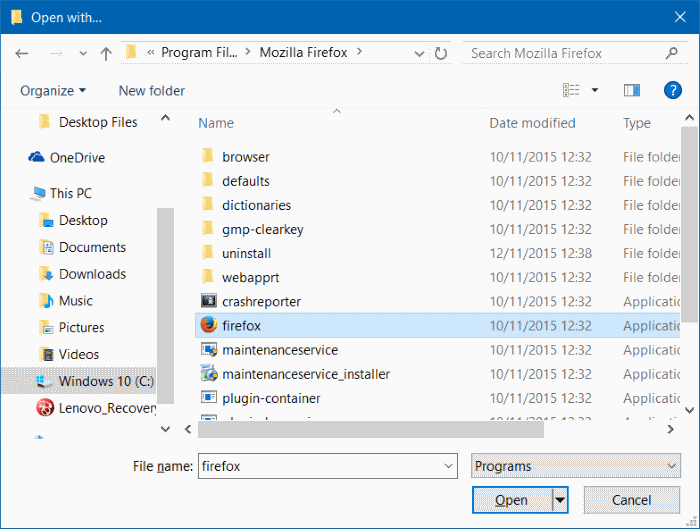Change view using the view icon

pos(571,90)
